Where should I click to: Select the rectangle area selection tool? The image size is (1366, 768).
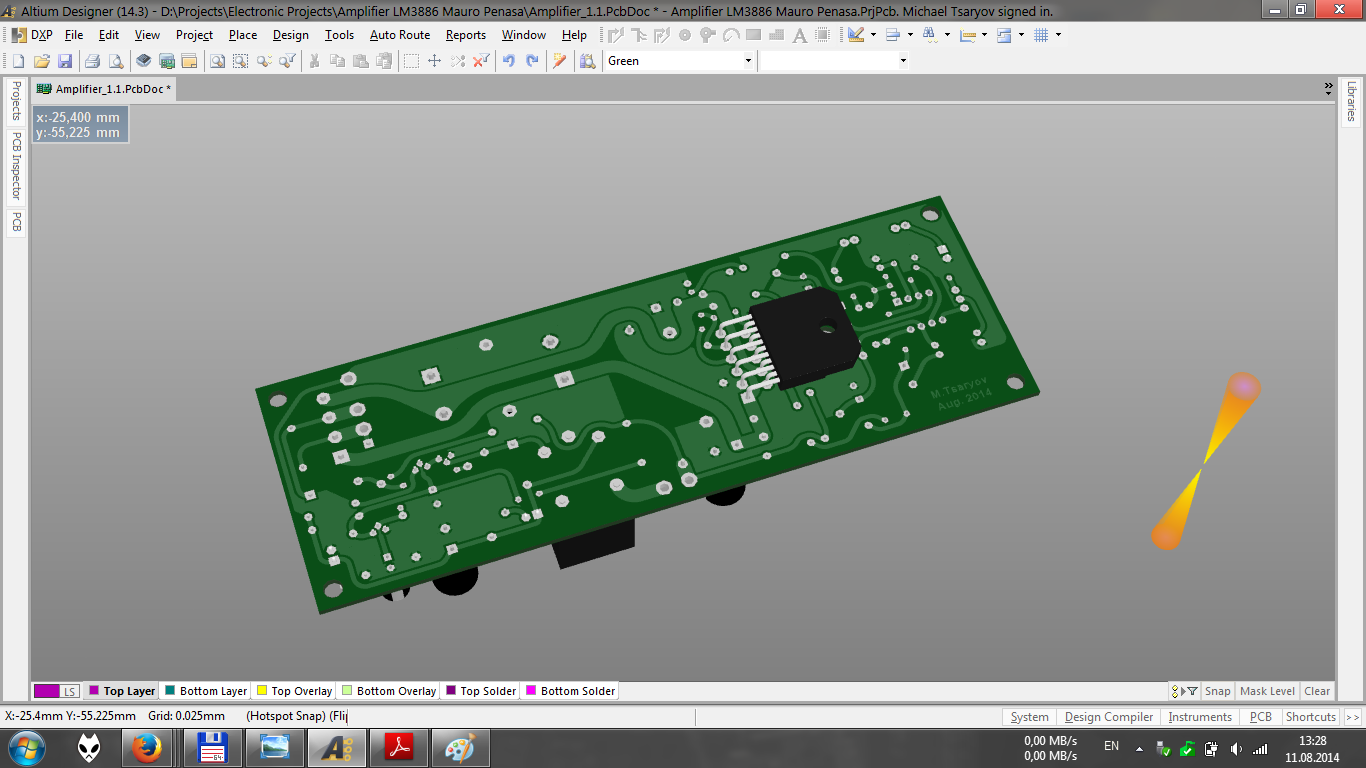pos(411,61)
